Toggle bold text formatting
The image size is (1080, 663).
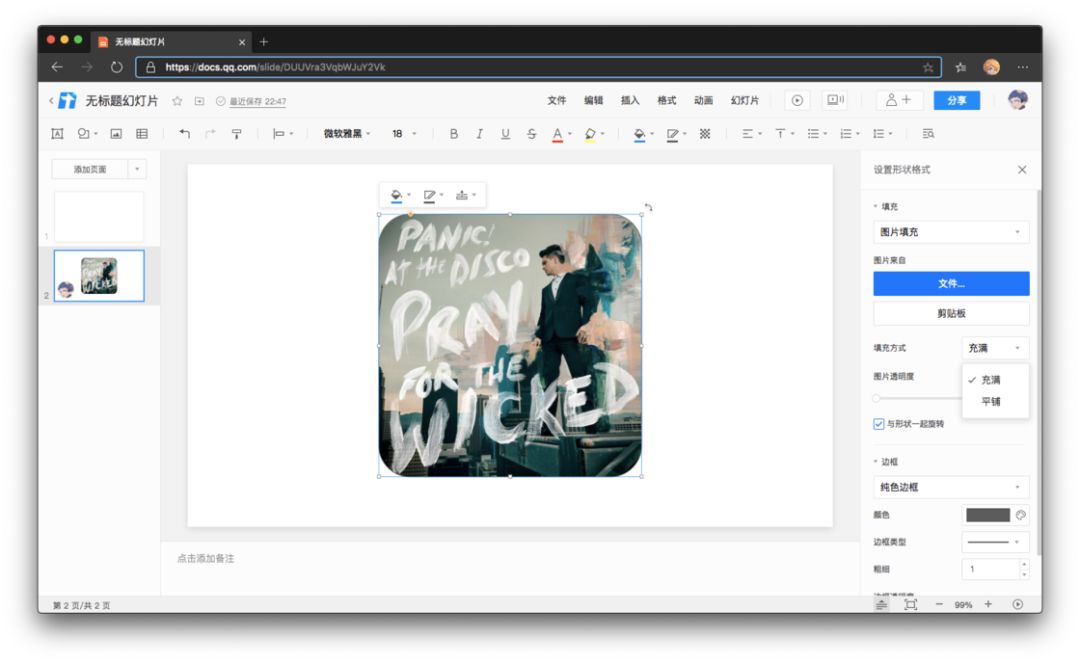tap(454, 134)
